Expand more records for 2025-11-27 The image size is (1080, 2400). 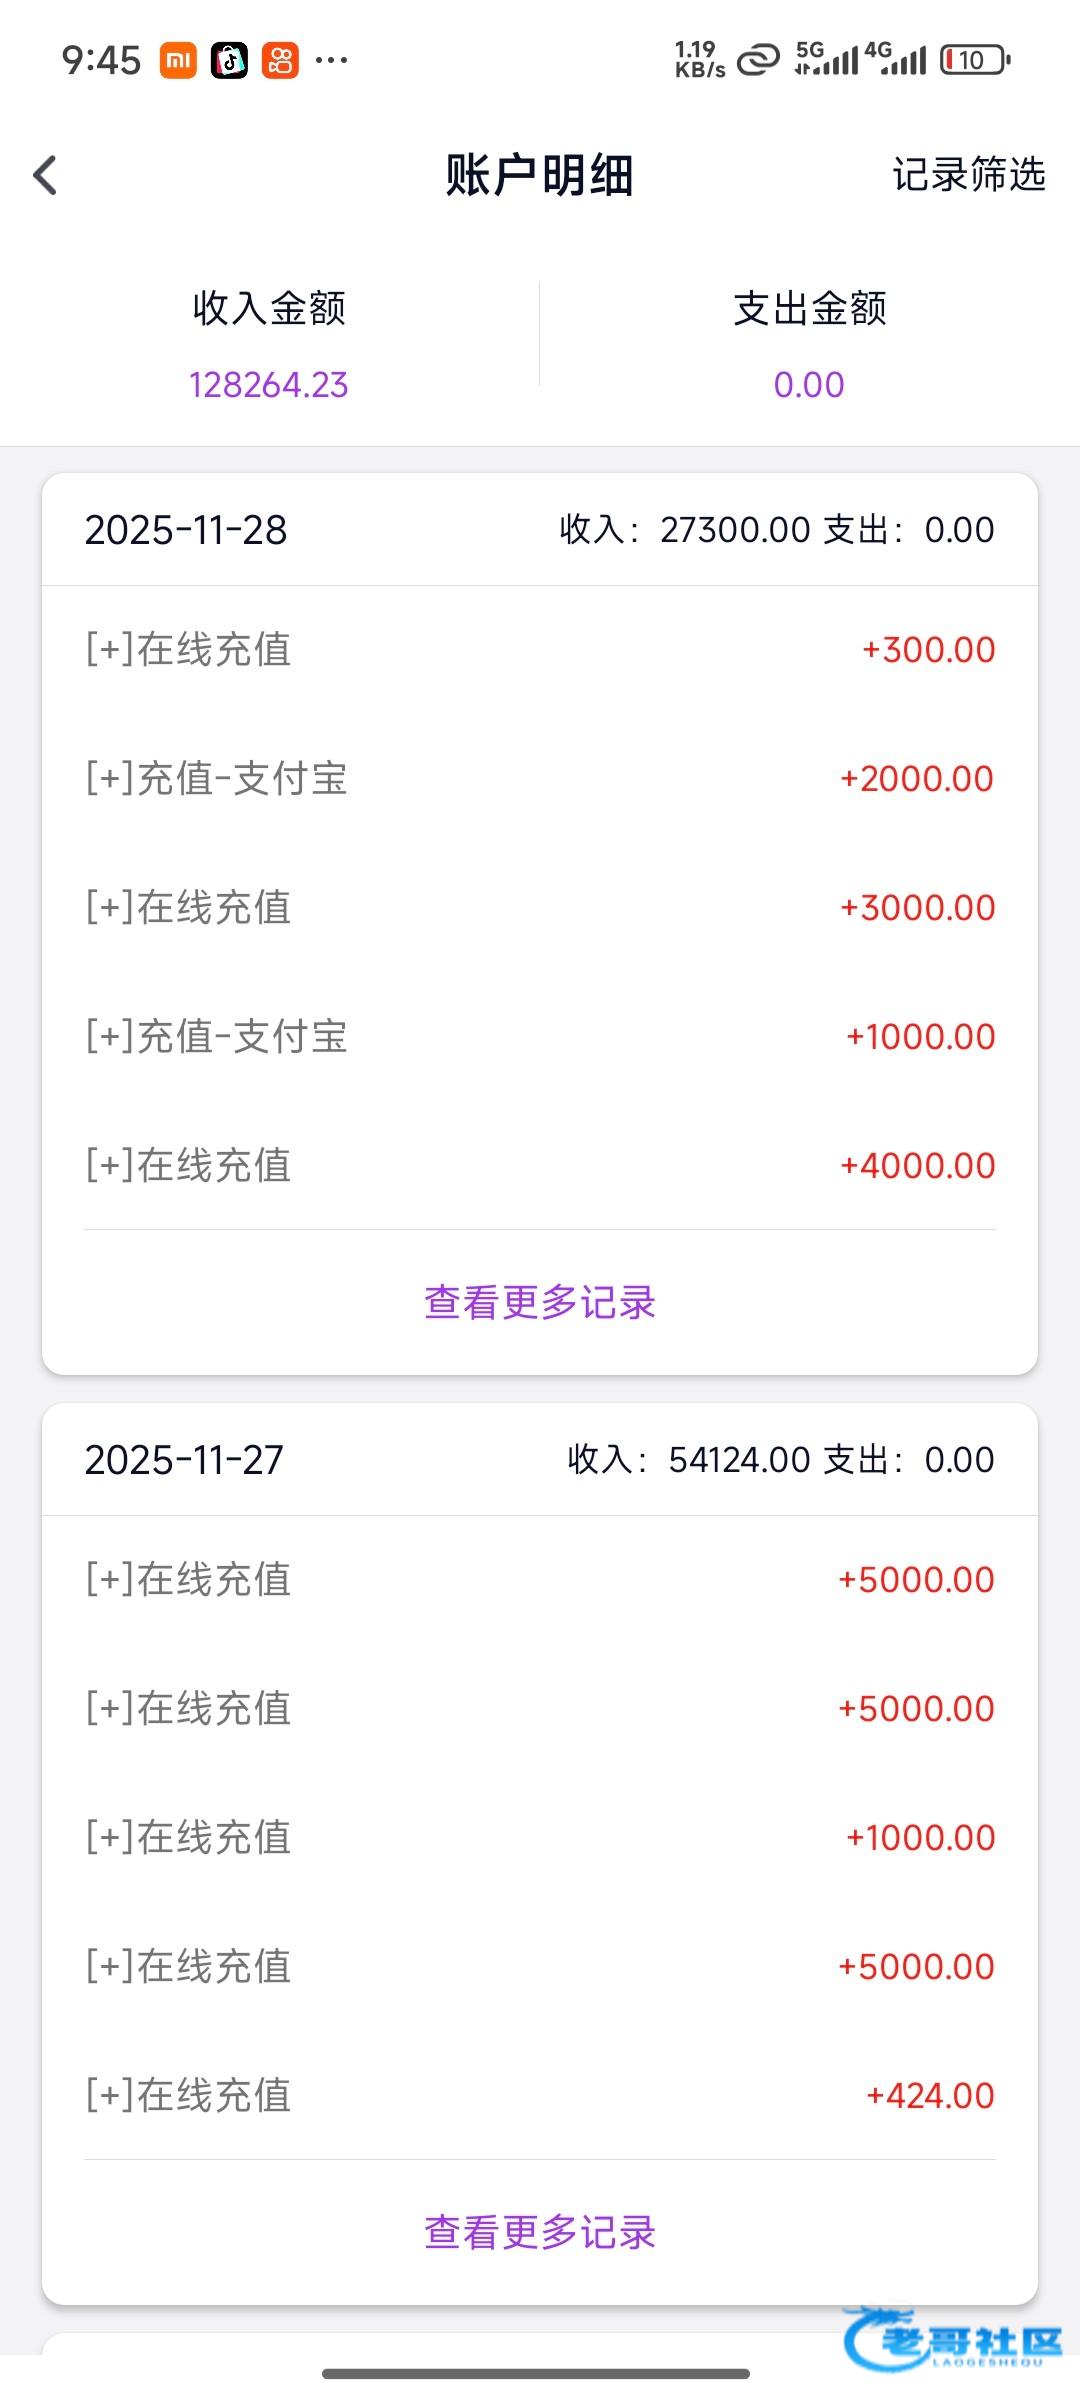[540, 2232]
